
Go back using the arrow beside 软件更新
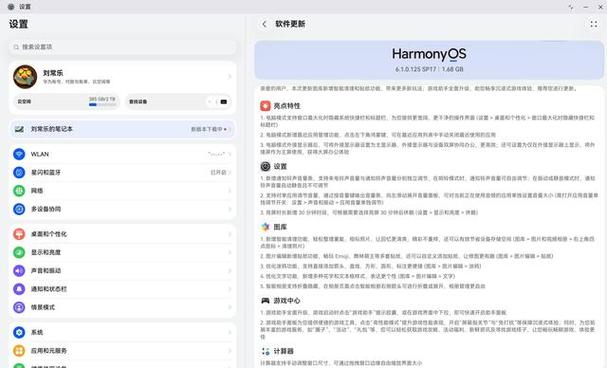(264, 24)
